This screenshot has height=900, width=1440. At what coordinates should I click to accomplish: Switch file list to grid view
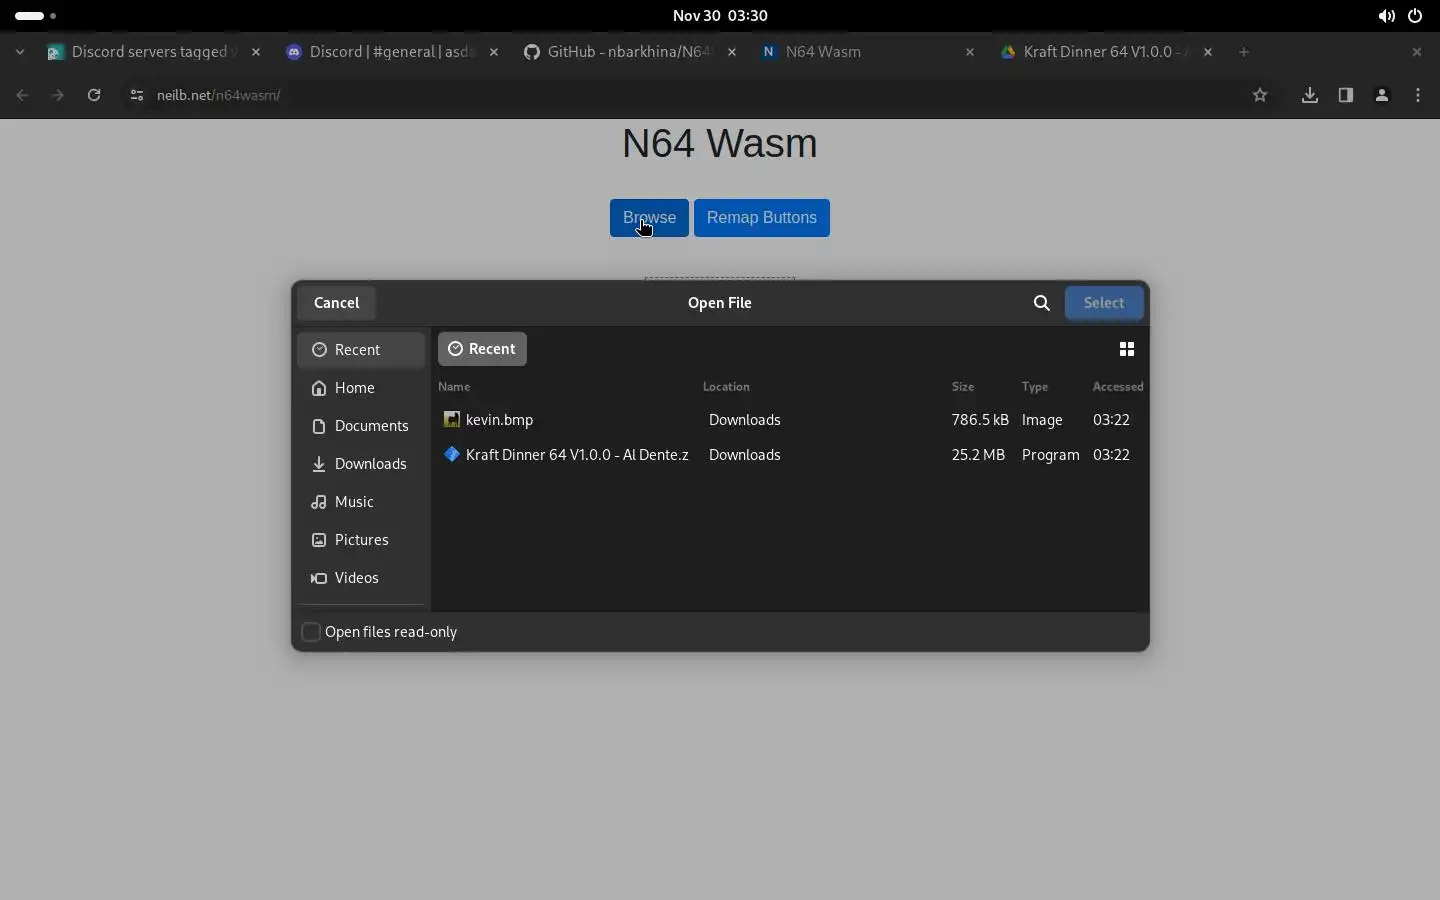click(x=1127, y=349)
